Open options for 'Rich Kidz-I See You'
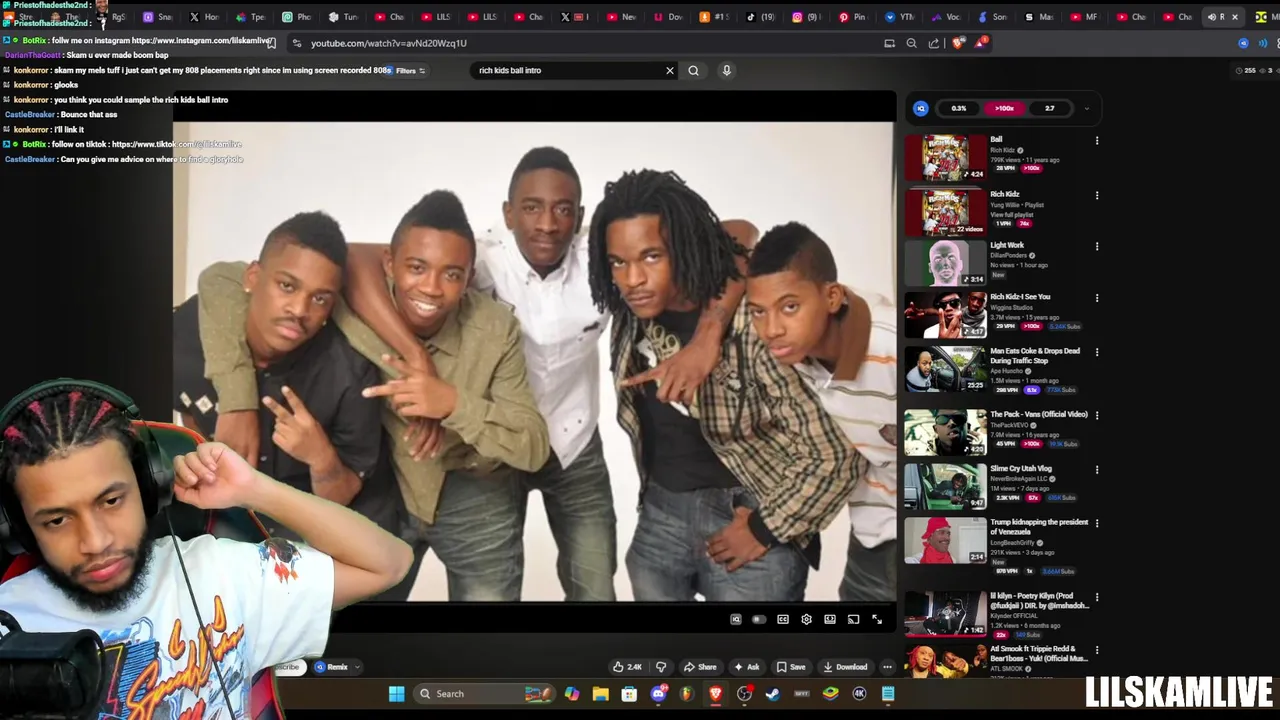The width and height of the screenshot is (1280, 720). (1097, 298)
